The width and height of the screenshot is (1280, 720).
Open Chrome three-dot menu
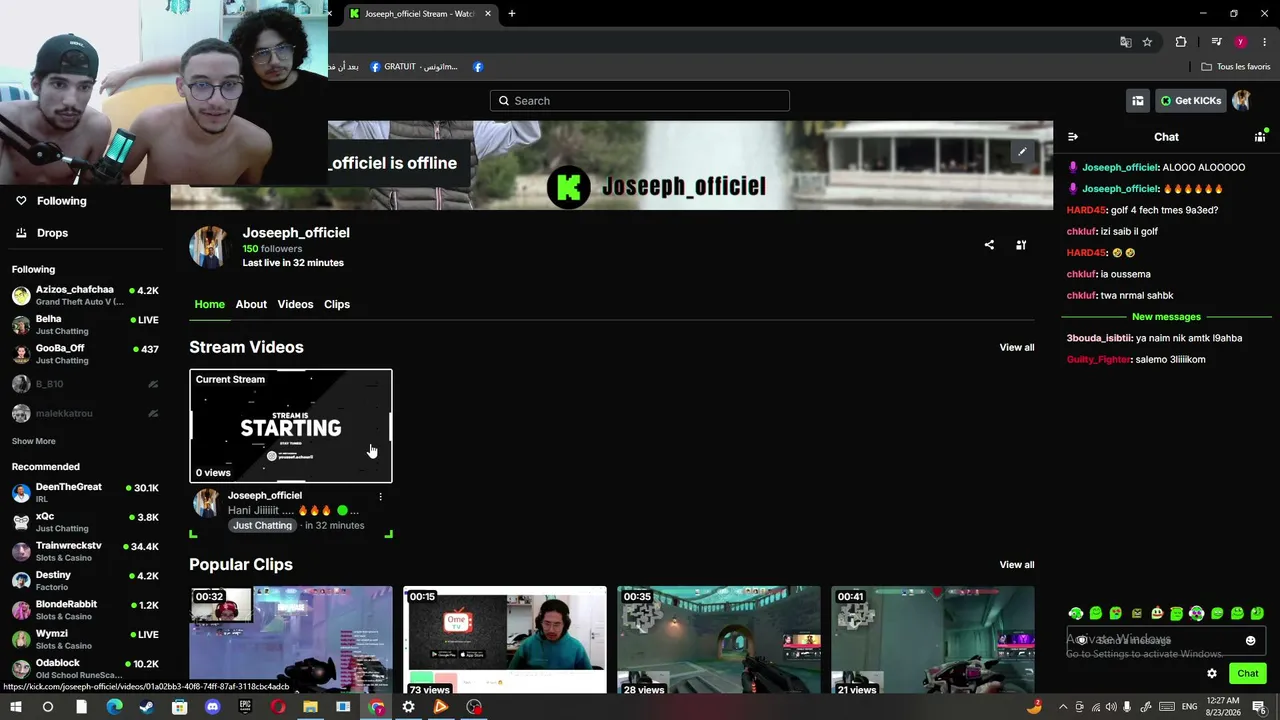tap(1265, 42)
